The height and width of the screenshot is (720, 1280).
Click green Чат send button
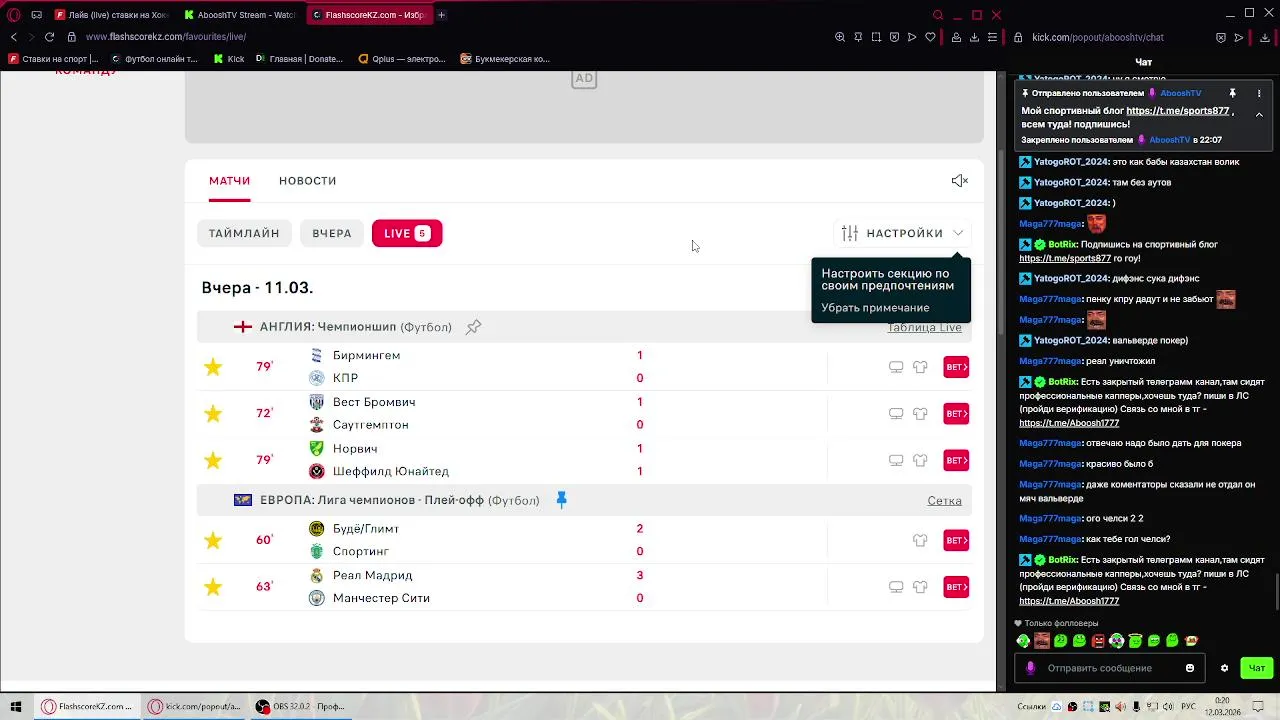pyautogui.click(x=1257, y=668)
